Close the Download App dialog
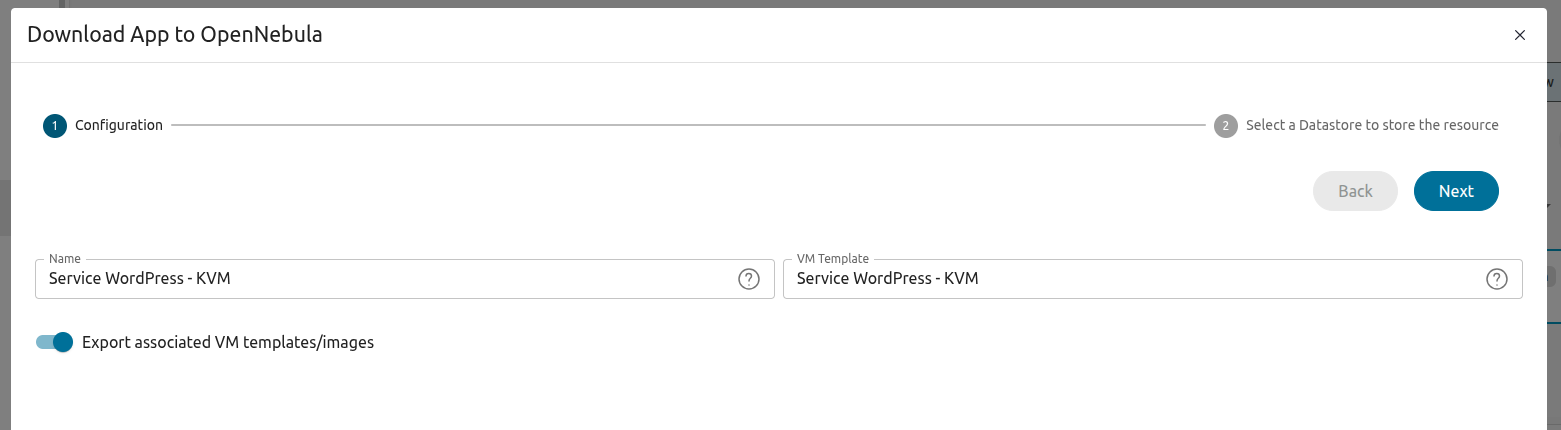Screen dimensions: 1561x430 pos(1519,35)
